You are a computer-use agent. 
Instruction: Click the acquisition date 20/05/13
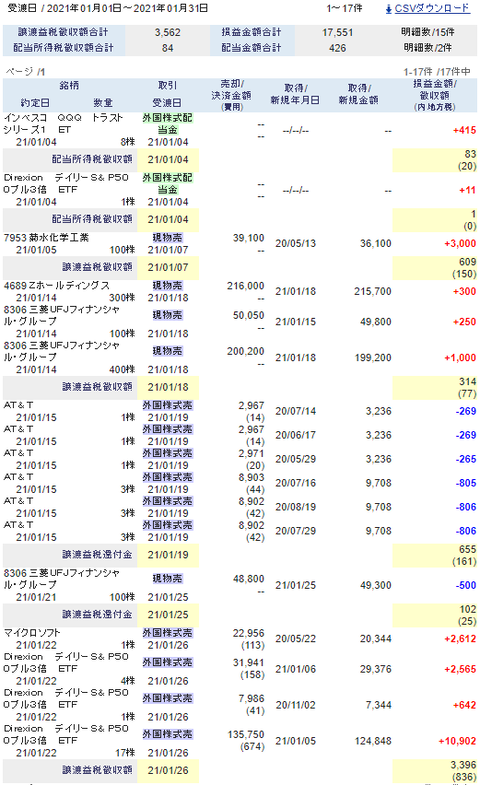click(295, 244)
